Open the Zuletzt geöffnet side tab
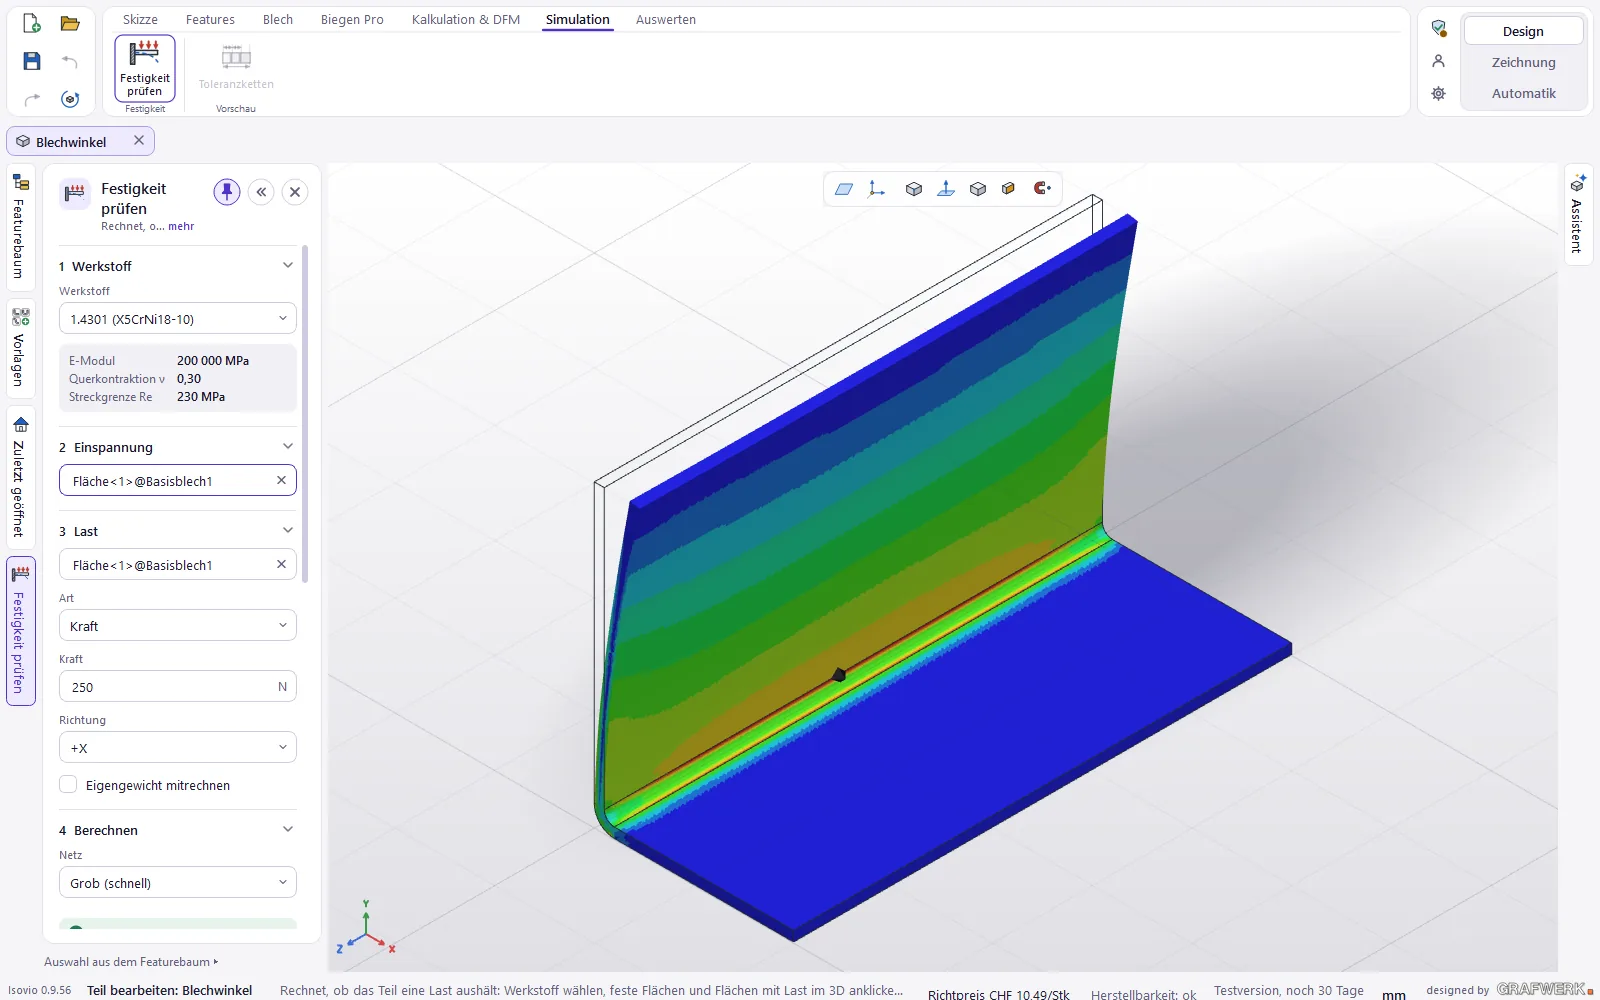The image size is (1600, 1000). 20,476
